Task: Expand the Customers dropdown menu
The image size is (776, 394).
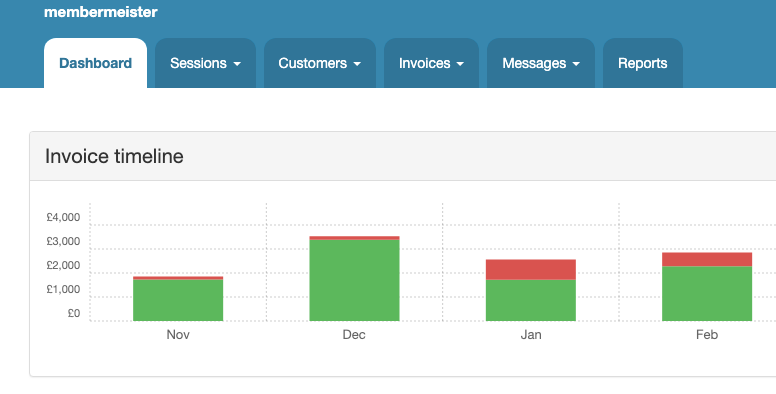Action: click(320, 63)
